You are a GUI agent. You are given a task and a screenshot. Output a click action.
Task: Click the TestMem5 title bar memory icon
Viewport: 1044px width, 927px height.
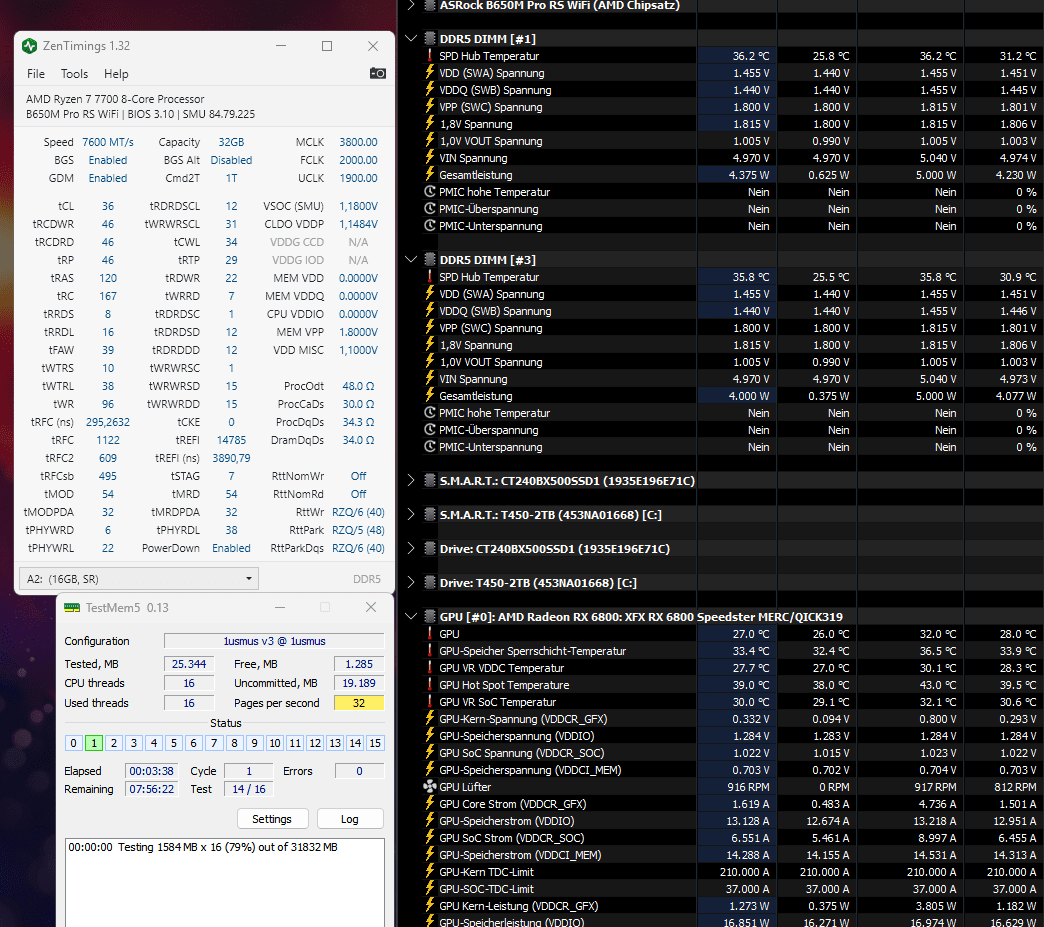(x=71, y=607)
